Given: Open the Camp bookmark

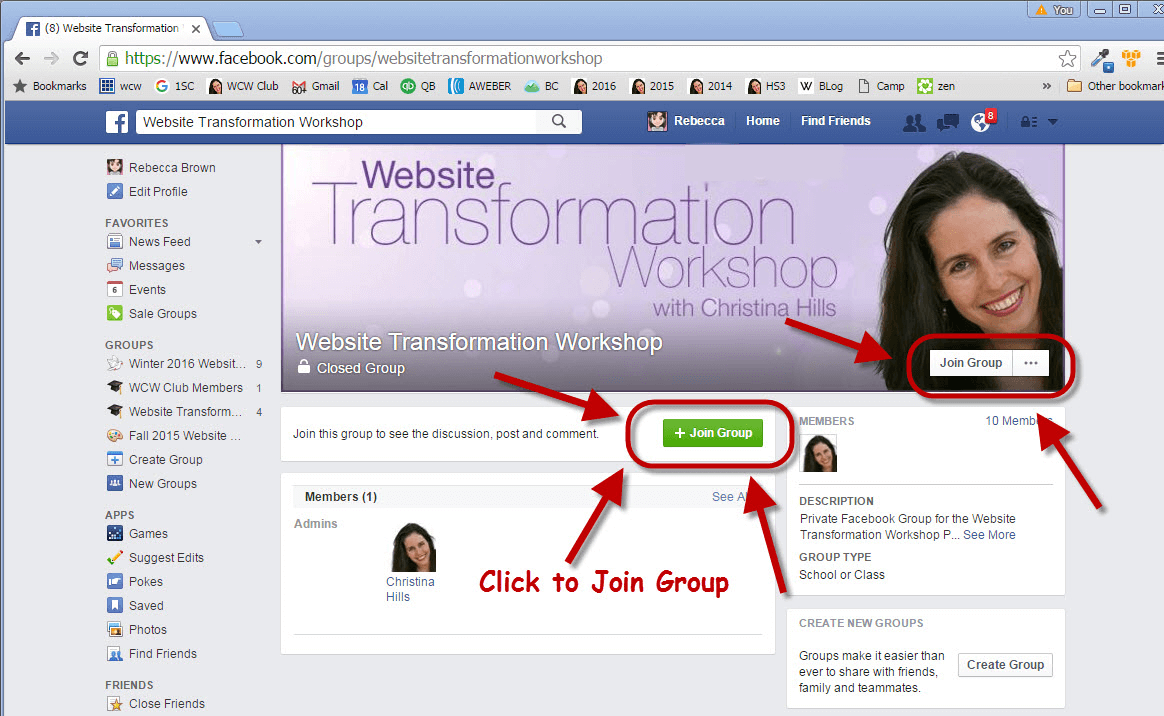Looking at the screenshot, I should [x=881, y=86].
